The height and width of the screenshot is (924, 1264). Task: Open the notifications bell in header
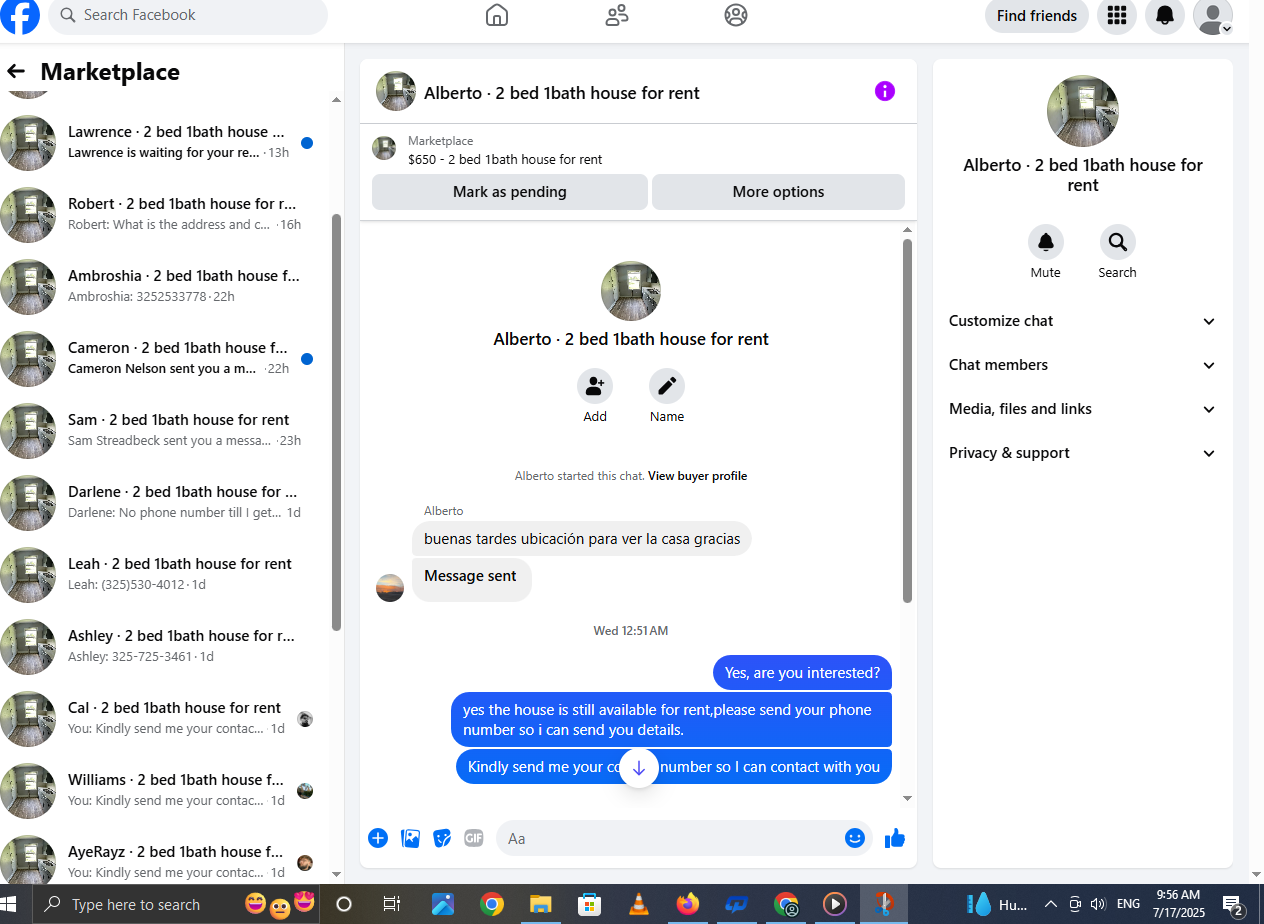coord(1165,16)
